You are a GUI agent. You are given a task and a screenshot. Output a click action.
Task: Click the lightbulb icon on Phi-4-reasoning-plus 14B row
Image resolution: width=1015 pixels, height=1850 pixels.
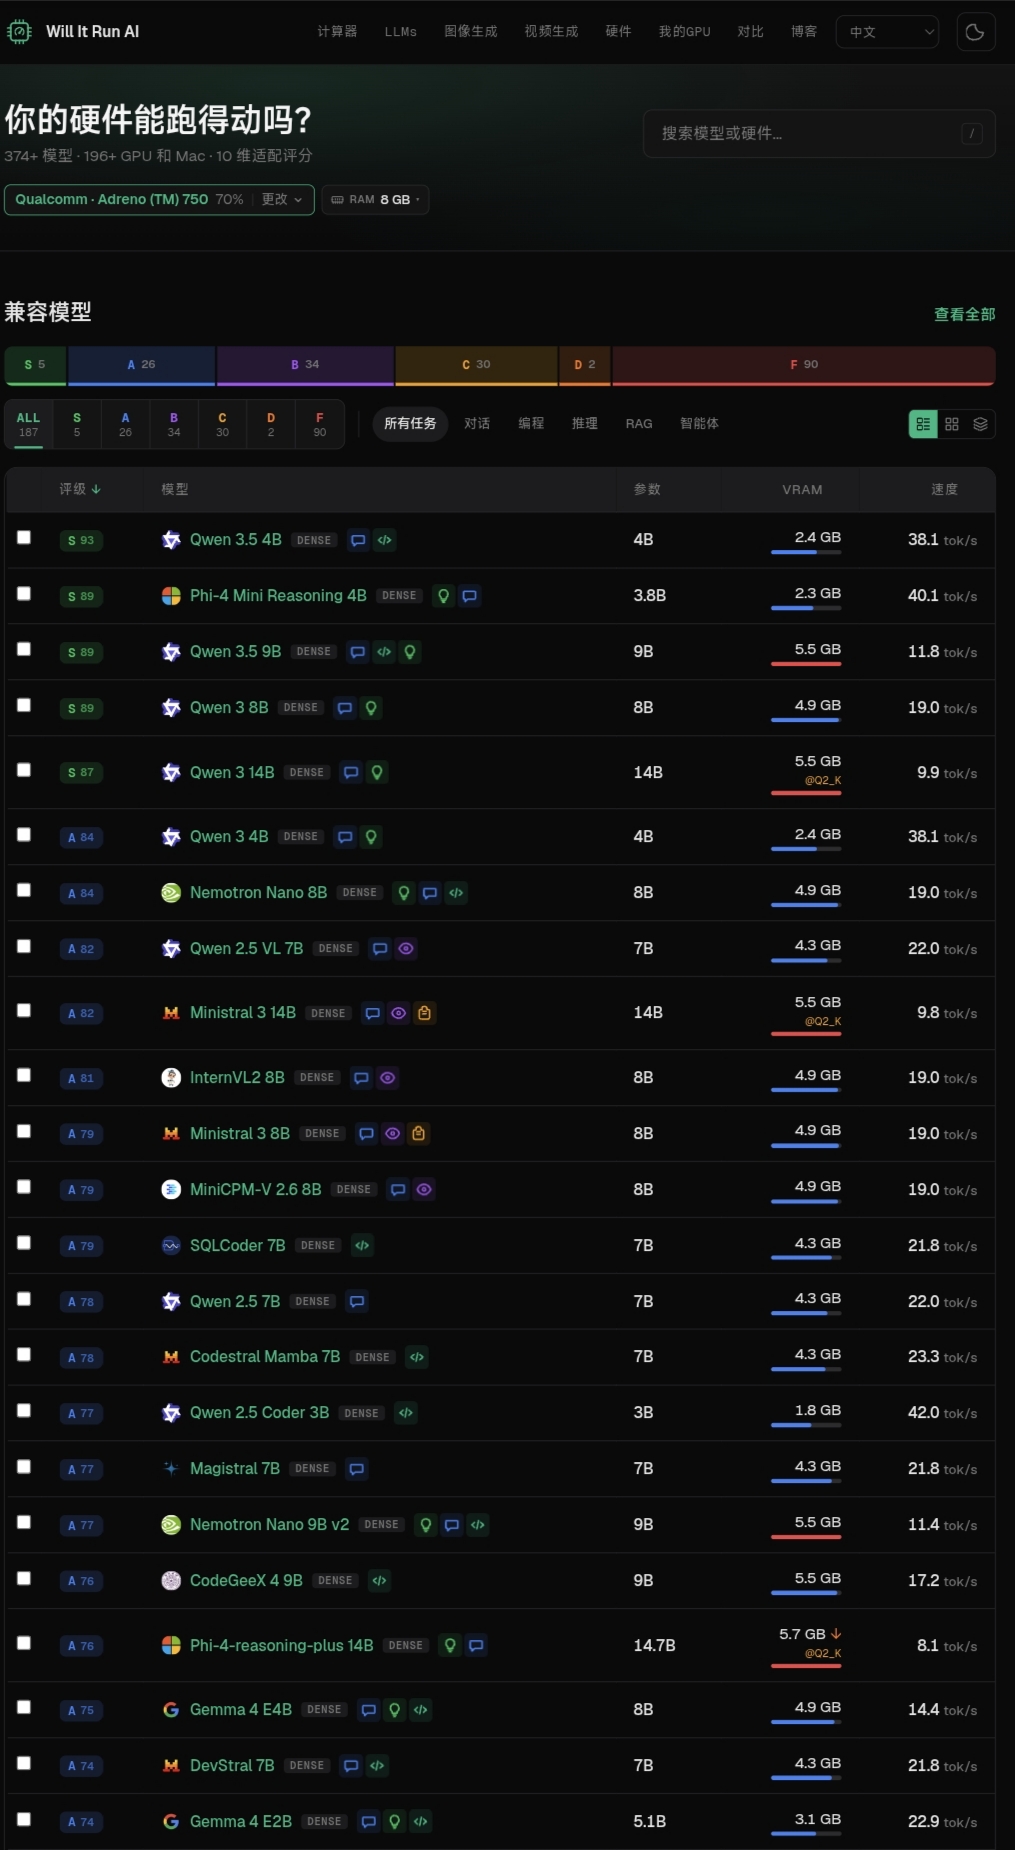451,1645
